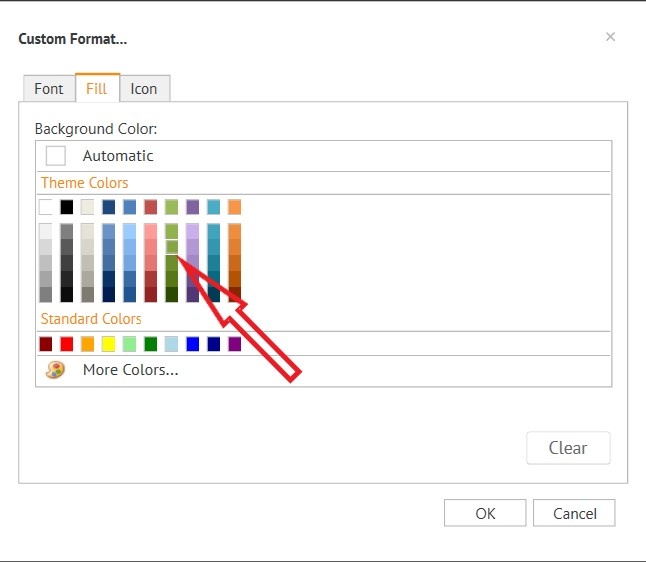Choose the red theme color swatch in top row
The width and height of the screenshot is (646, 562).
[151, 207]
